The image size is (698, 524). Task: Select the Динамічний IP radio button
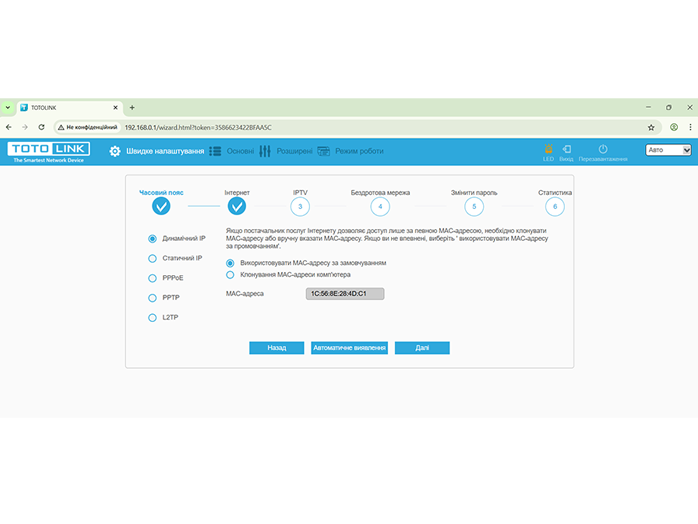point(152,239)
